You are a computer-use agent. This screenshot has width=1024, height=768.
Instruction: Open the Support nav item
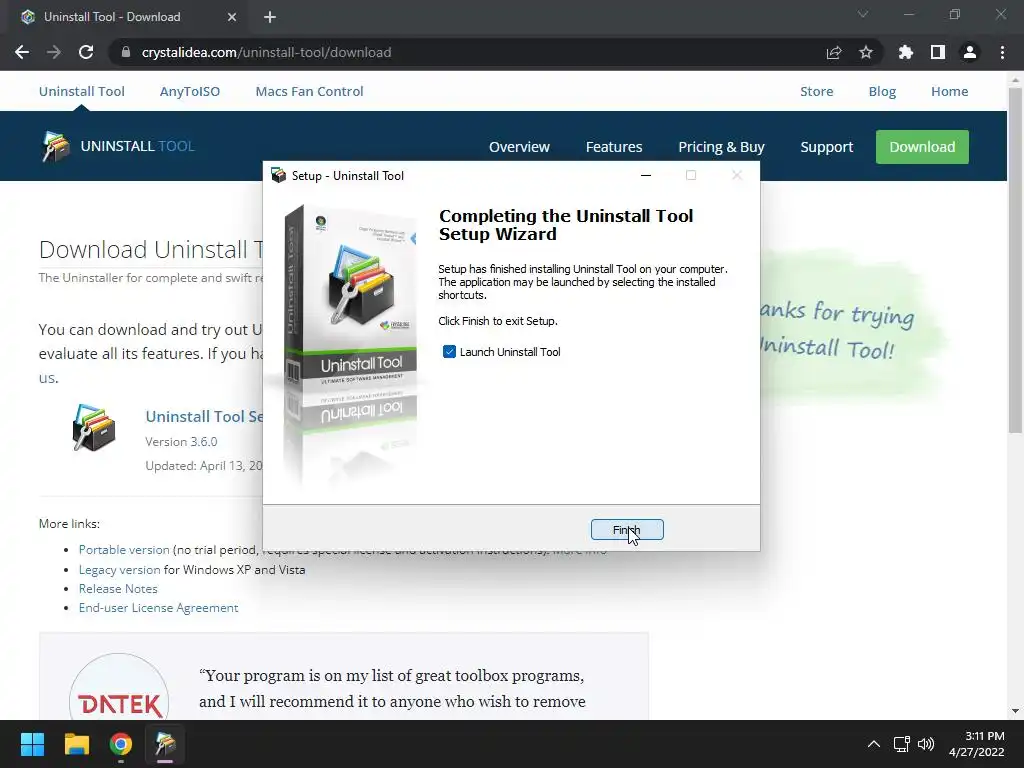pos(827,147)
